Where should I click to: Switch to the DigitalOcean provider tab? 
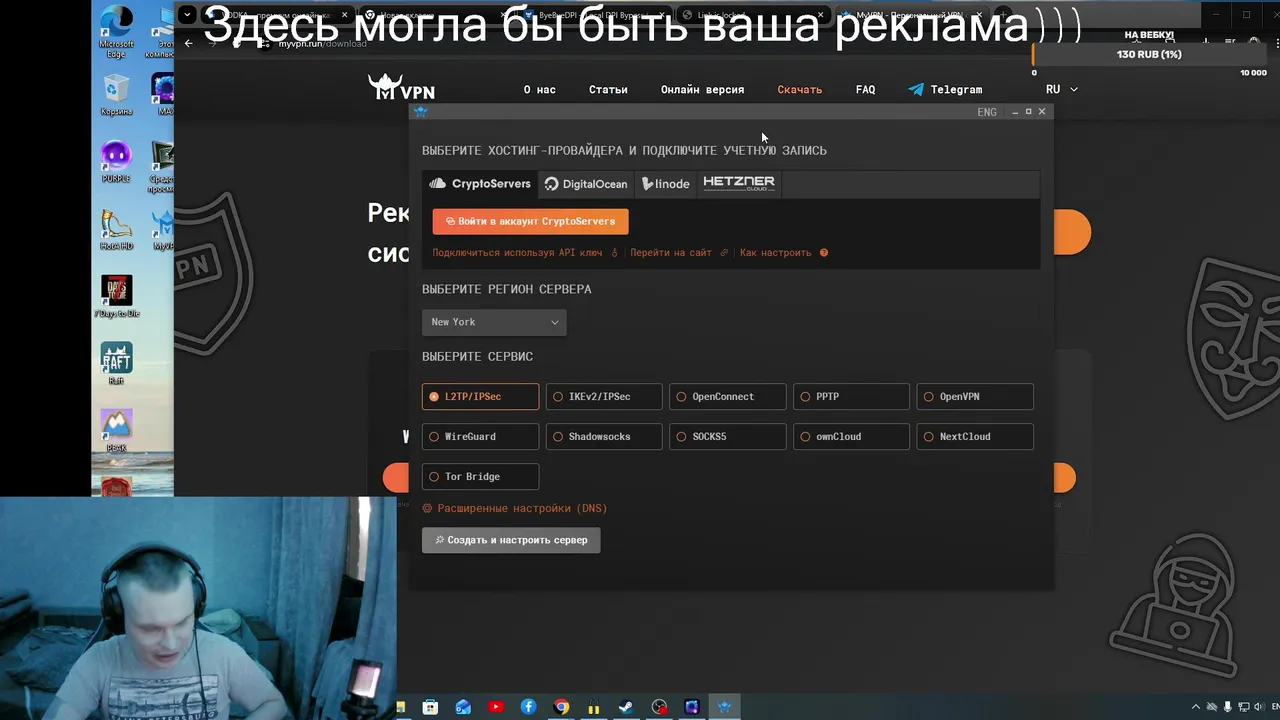coord(586,184)
